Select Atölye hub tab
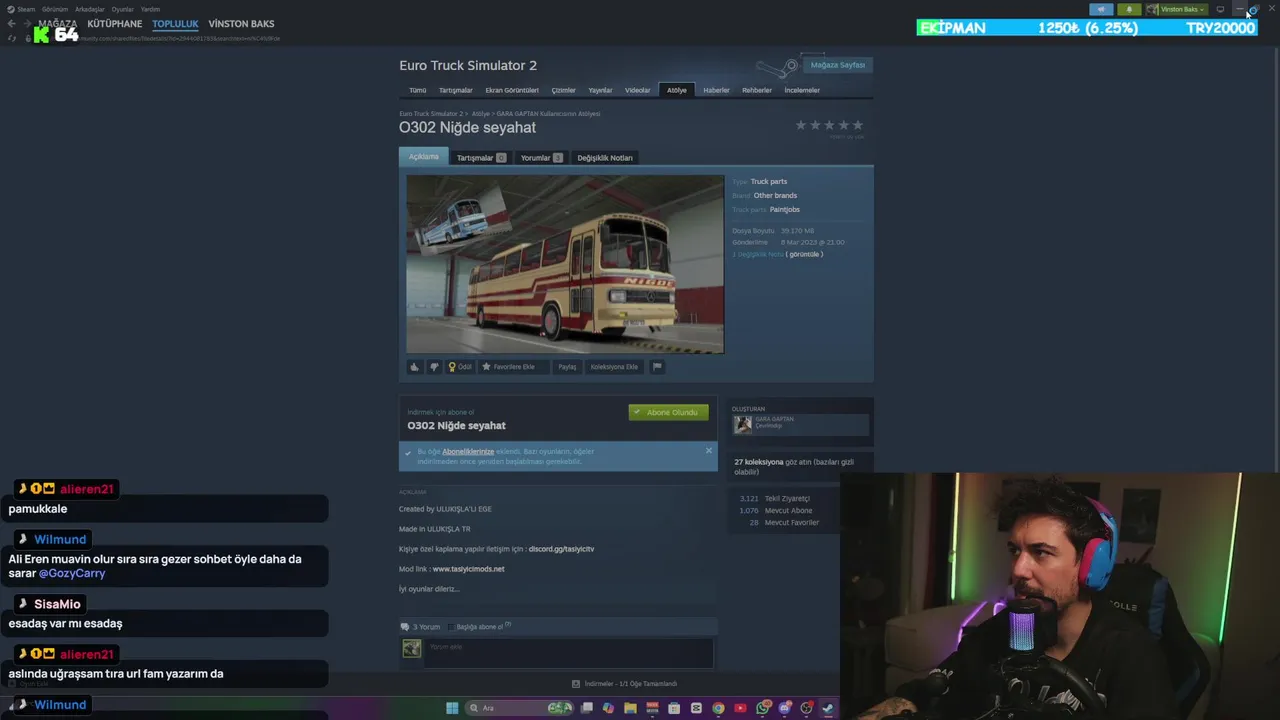The width and height of the screenshot is (1280, 720). [677, 90]
